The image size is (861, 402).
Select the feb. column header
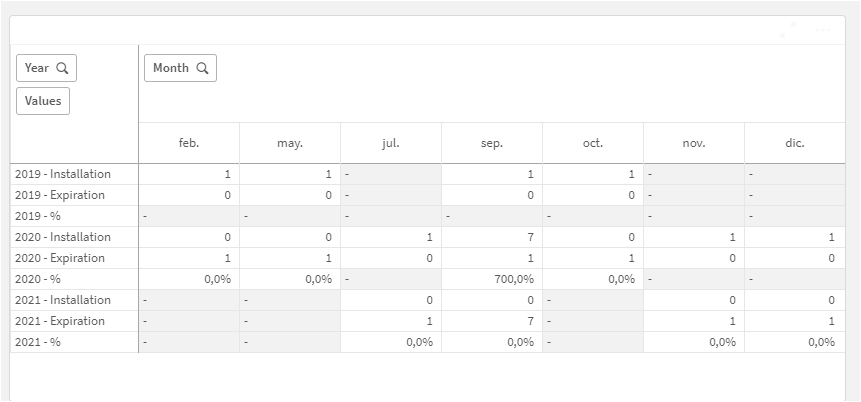[189, 143]
